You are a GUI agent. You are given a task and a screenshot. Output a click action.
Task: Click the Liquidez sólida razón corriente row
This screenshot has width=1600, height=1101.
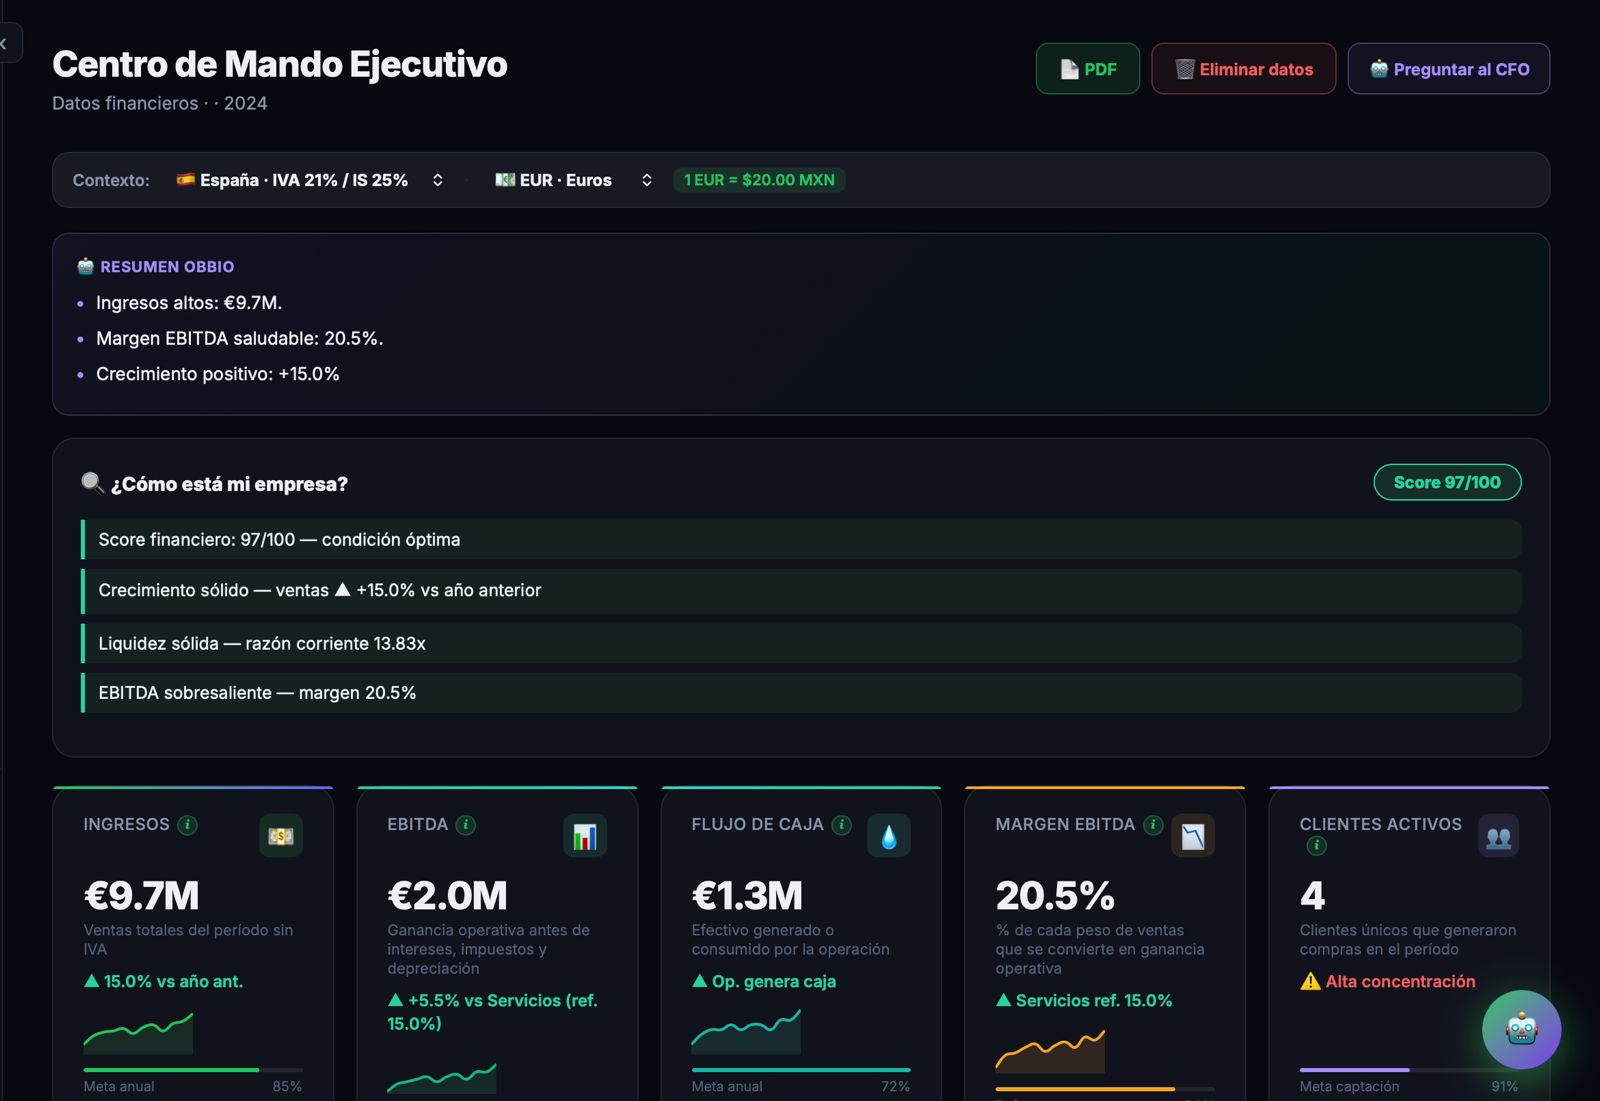point(801,643)
